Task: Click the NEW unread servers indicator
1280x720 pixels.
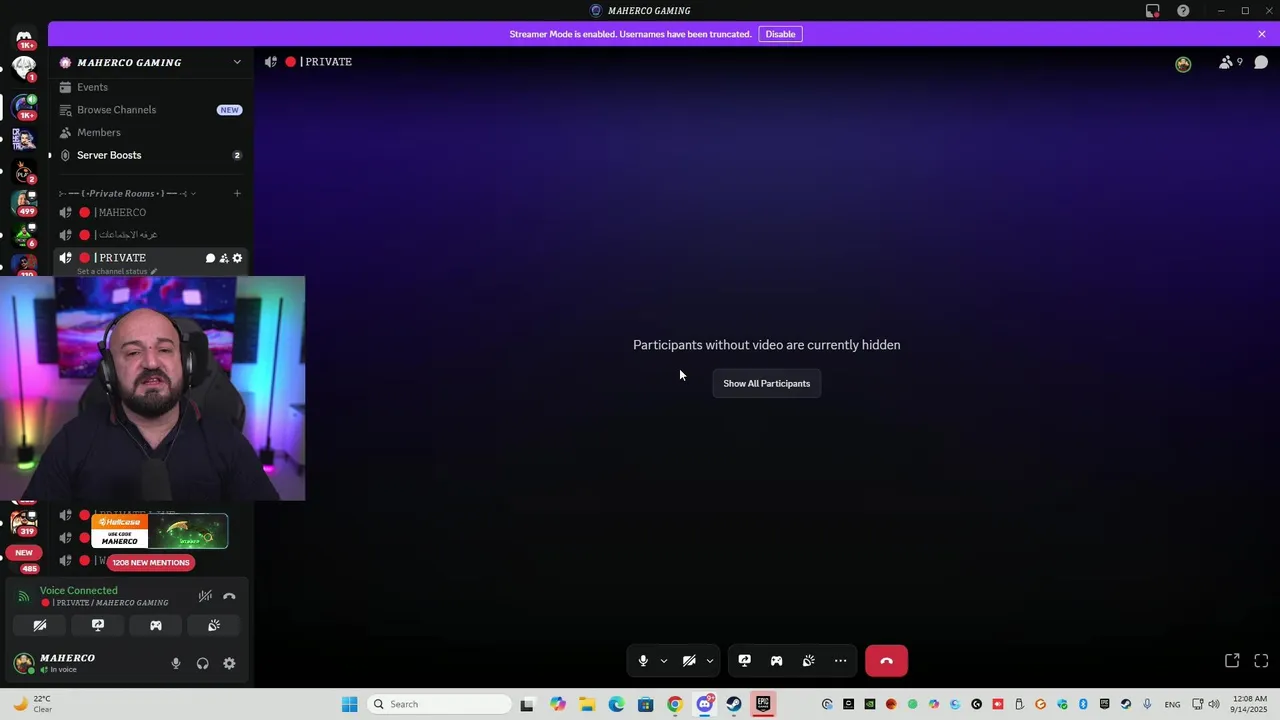Action: coord(24,552)
